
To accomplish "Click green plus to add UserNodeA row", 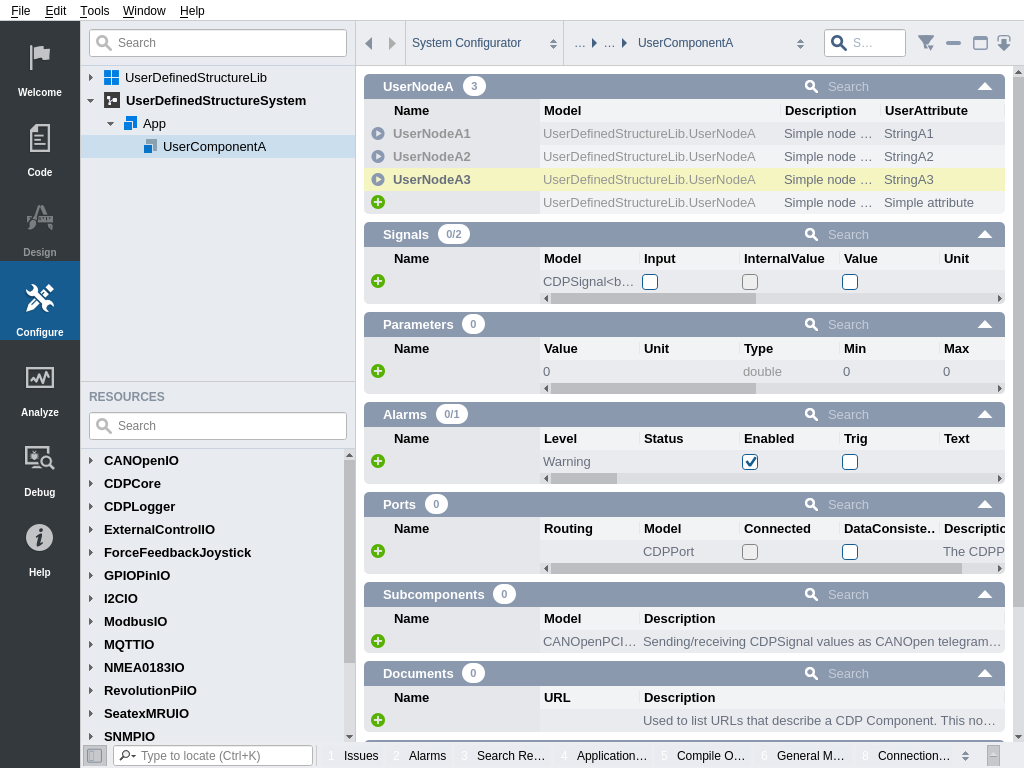I will [x=378, y=202].
